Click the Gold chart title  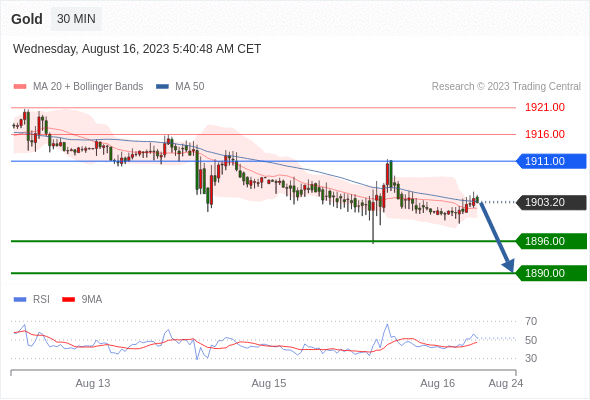point(27,19)
